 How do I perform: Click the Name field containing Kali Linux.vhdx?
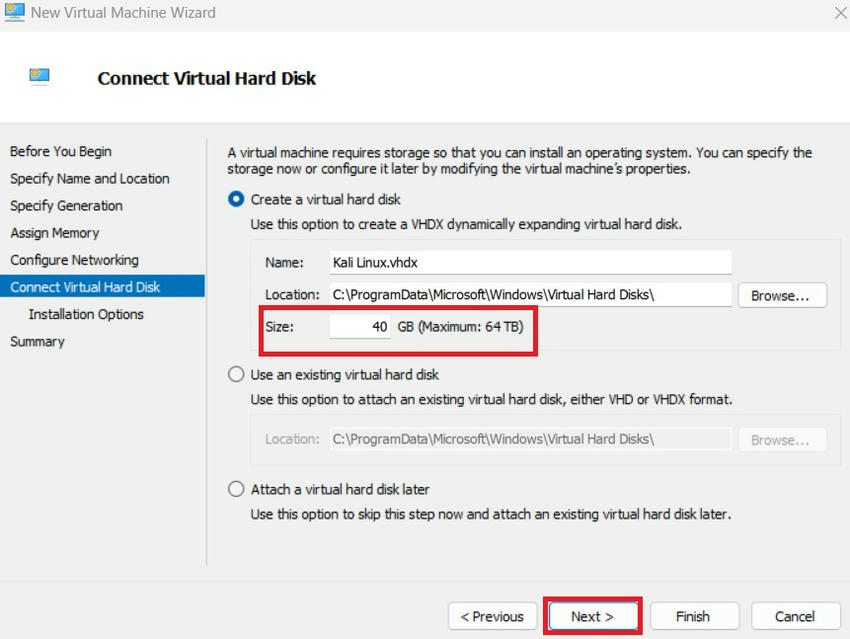coord(530,263)
